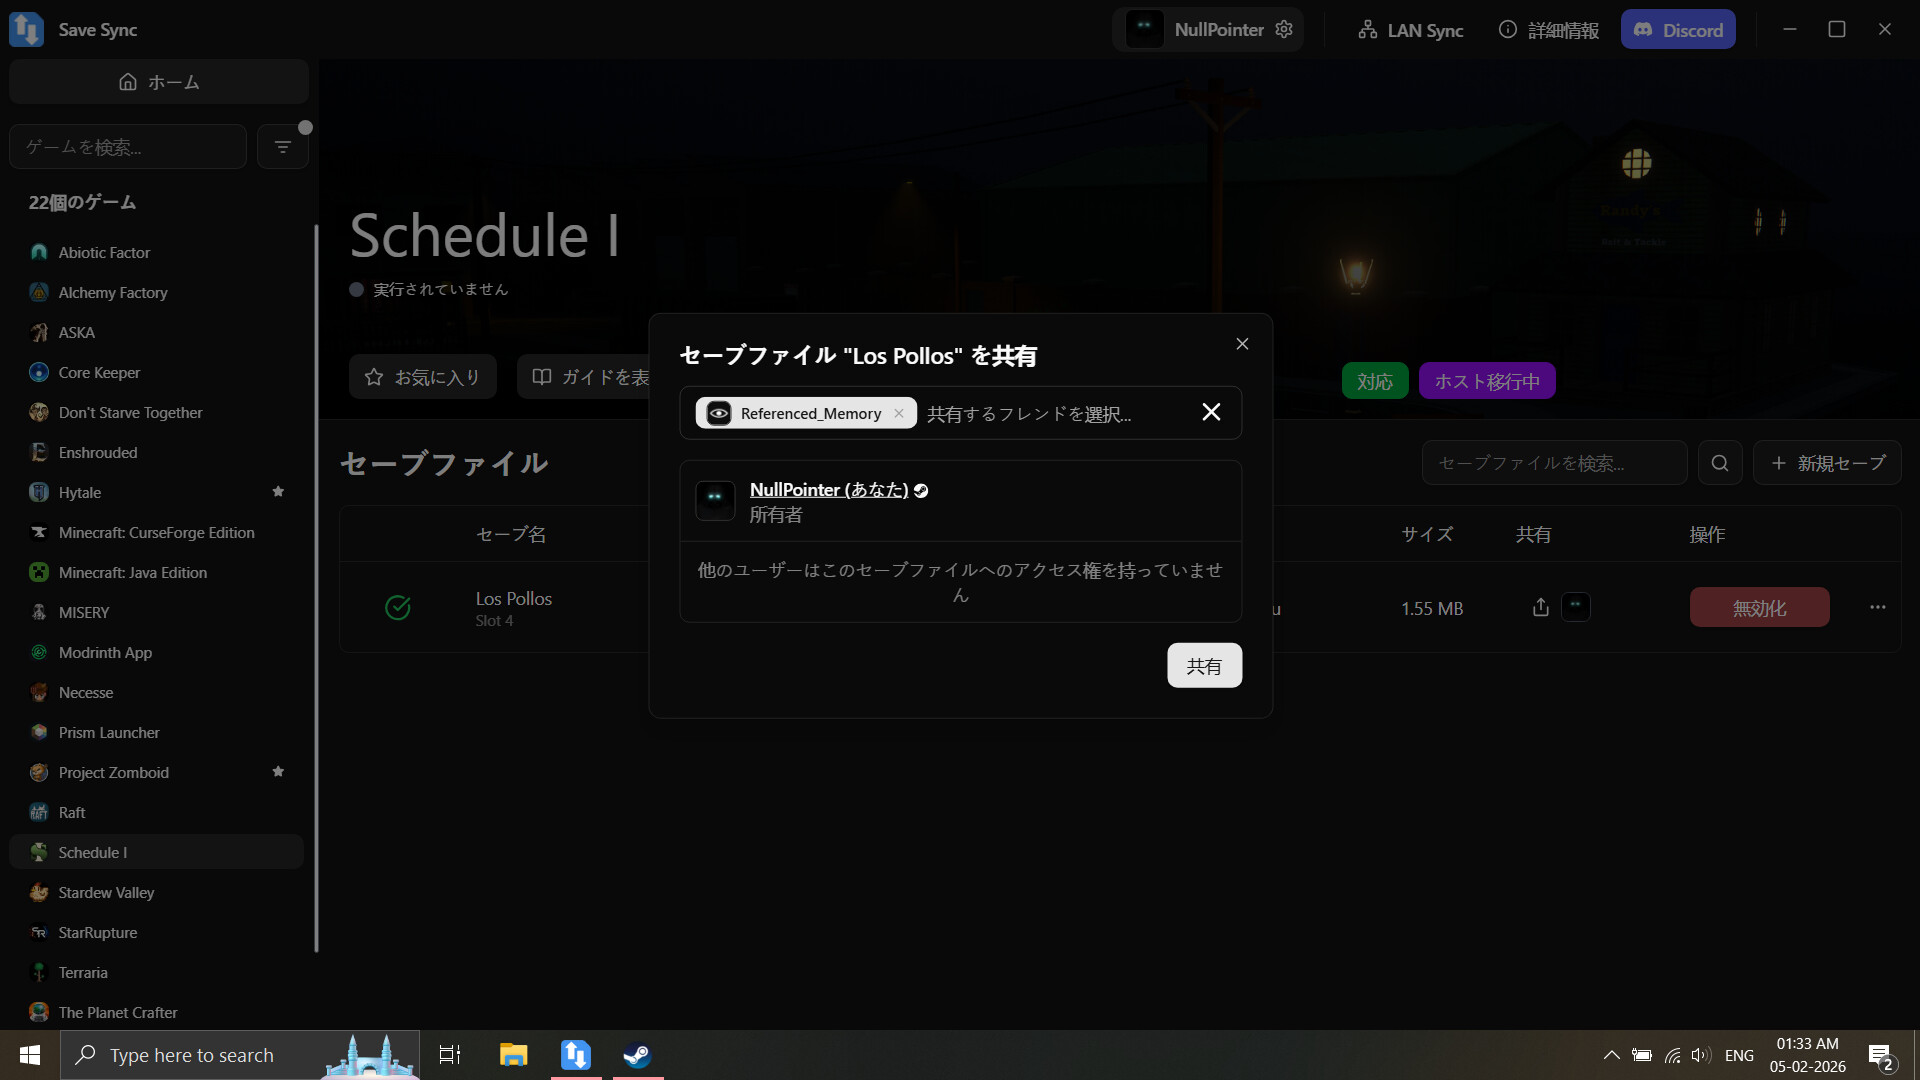Click the Project Zomboid icon
Image resolution: width=1920 pixels, height=1080 pixels.
tap(39, 772)
